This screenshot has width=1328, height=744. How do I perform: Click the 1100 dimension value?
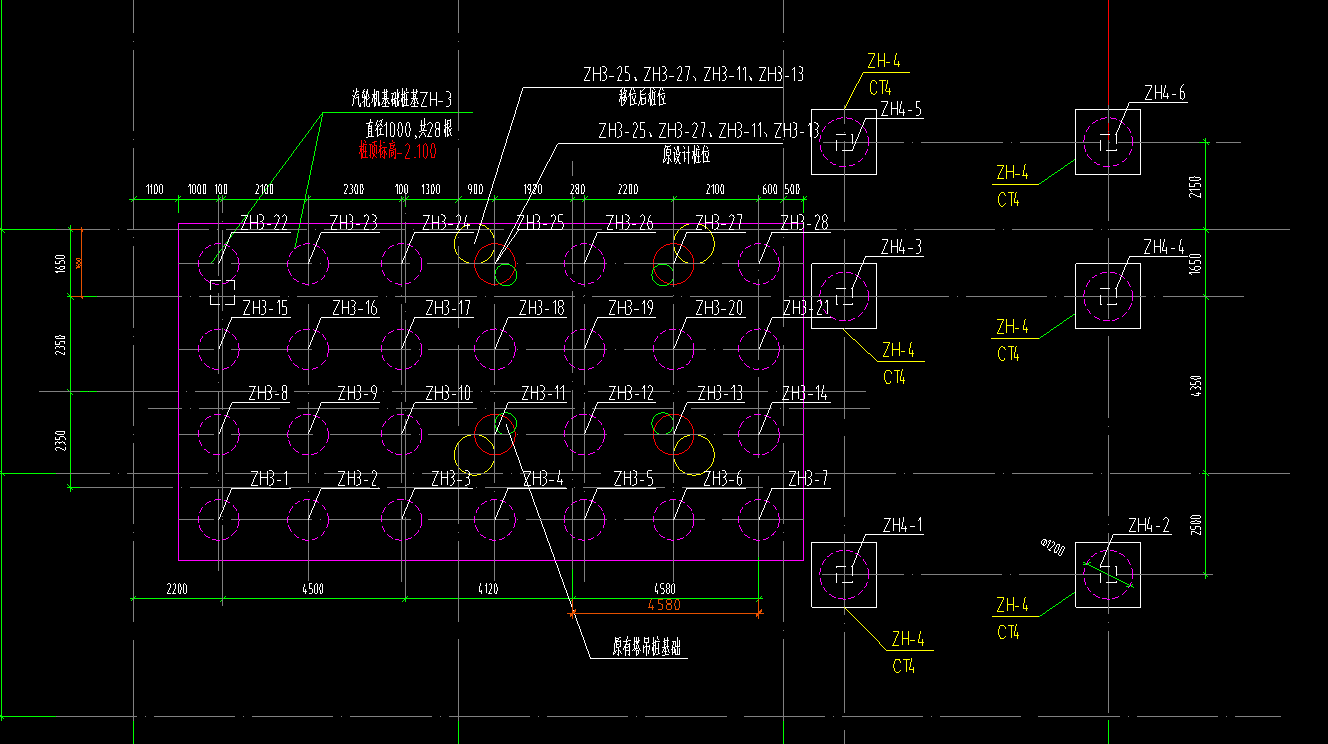(154, 189)
